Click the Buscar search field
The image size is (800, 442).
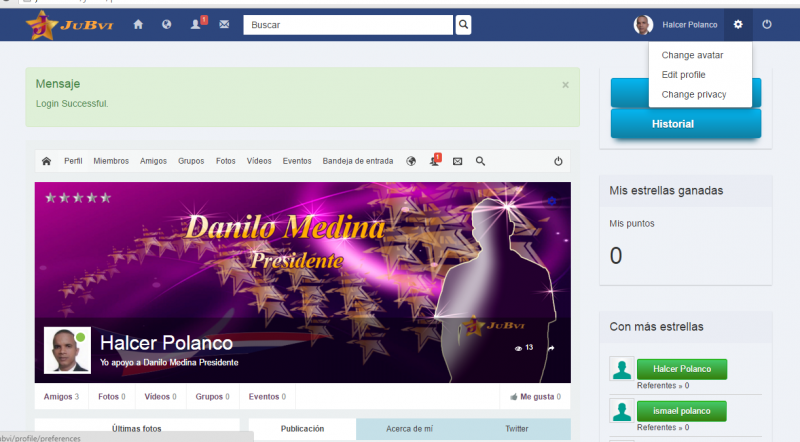coord(348,24)
